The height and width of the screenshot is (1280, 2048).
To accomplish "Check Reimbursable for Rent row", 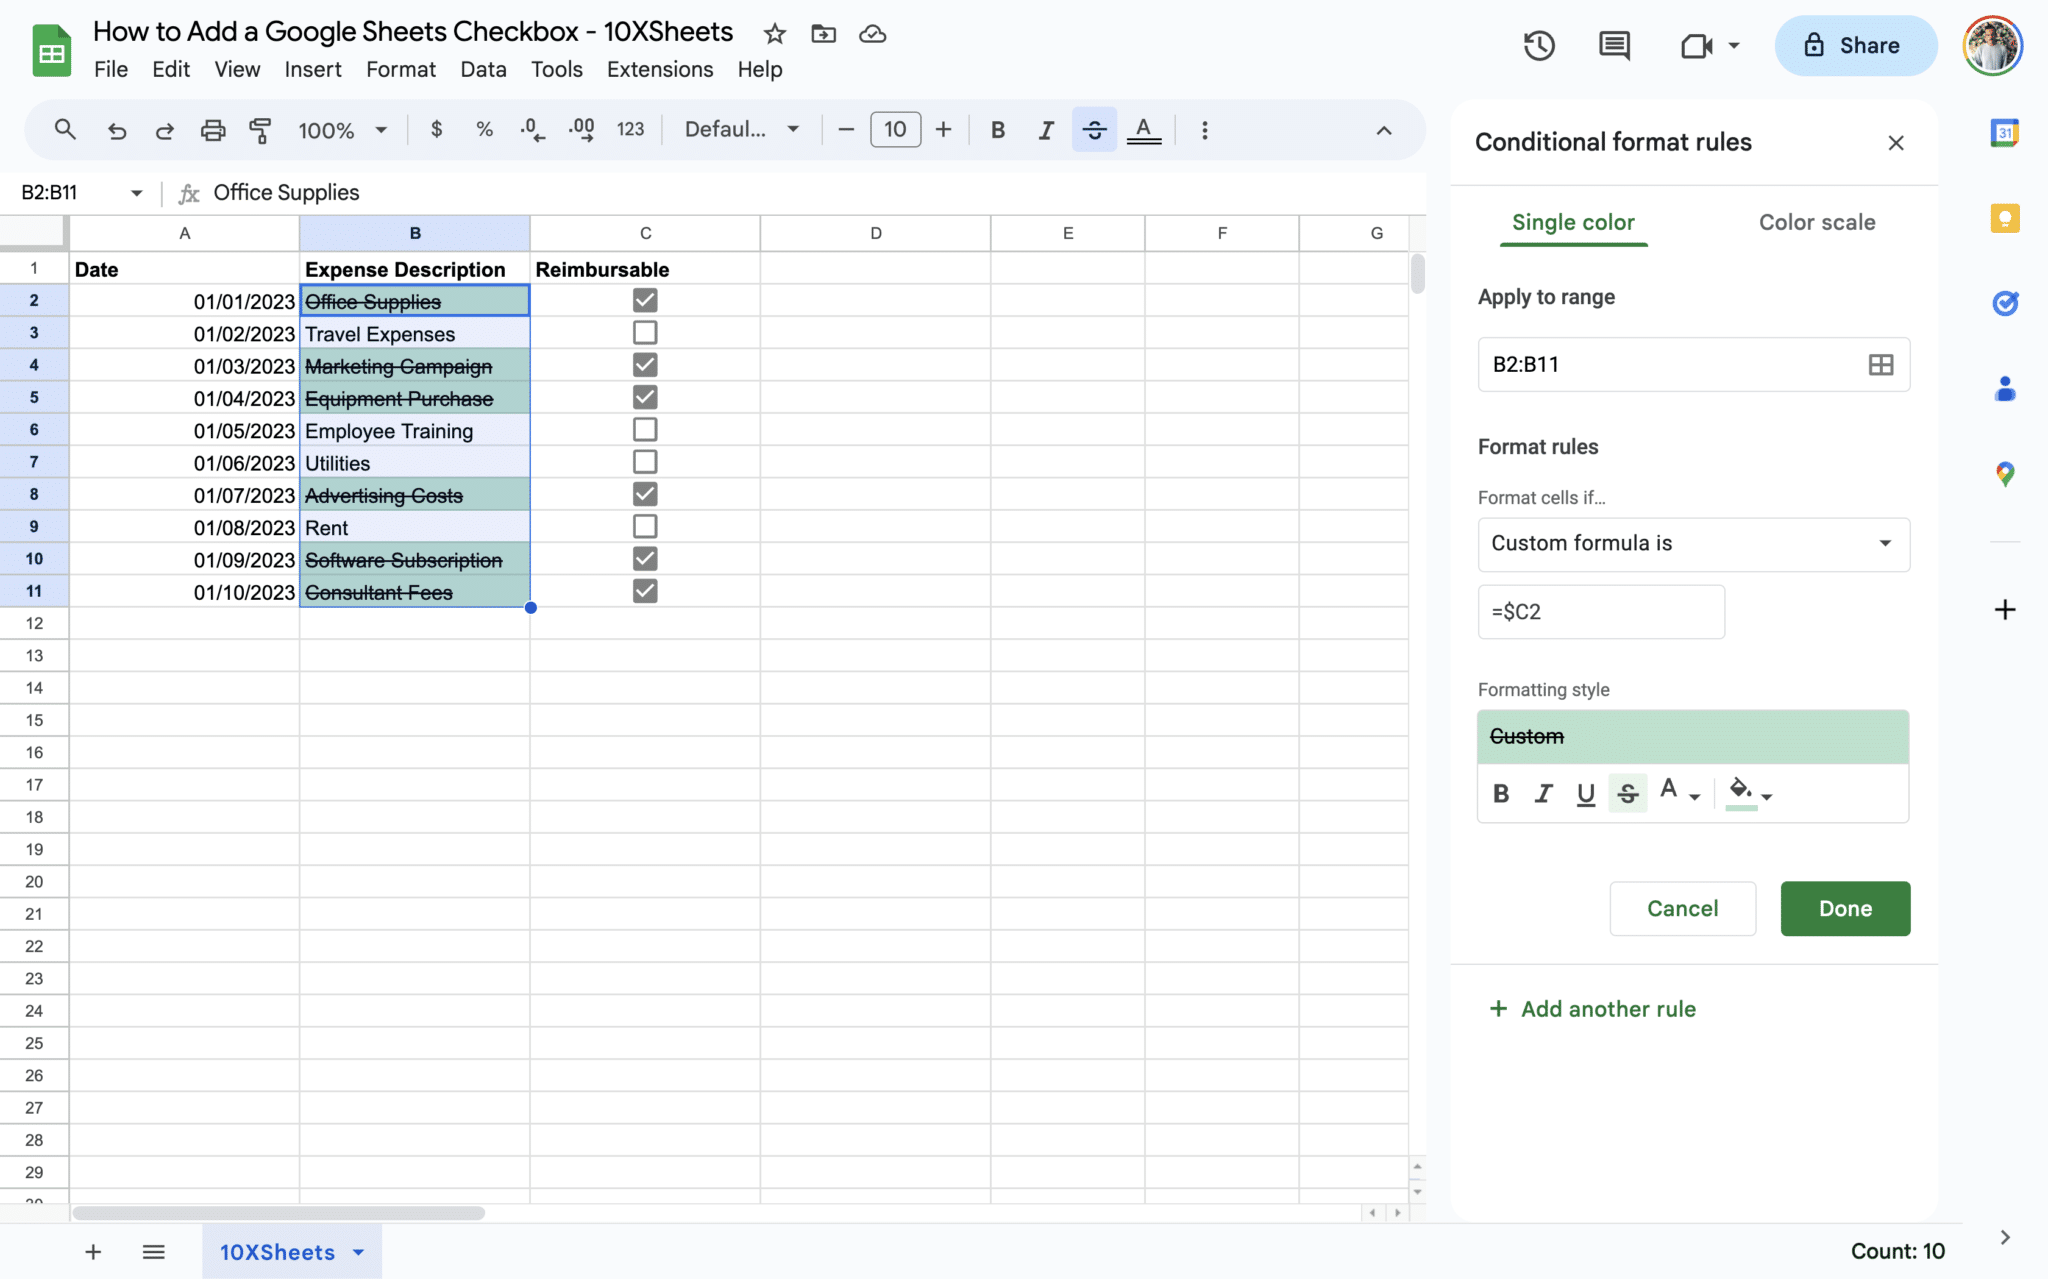I will coord(645,526).
